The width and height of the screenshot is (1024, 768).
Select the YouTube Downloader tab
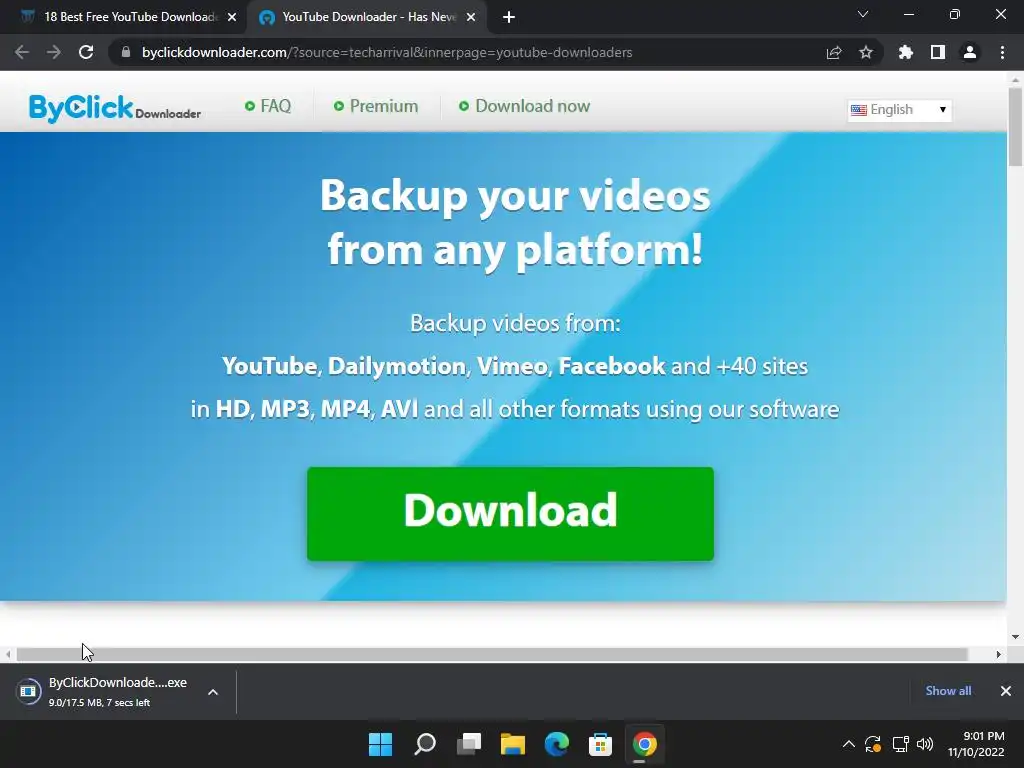pos(366,17)
